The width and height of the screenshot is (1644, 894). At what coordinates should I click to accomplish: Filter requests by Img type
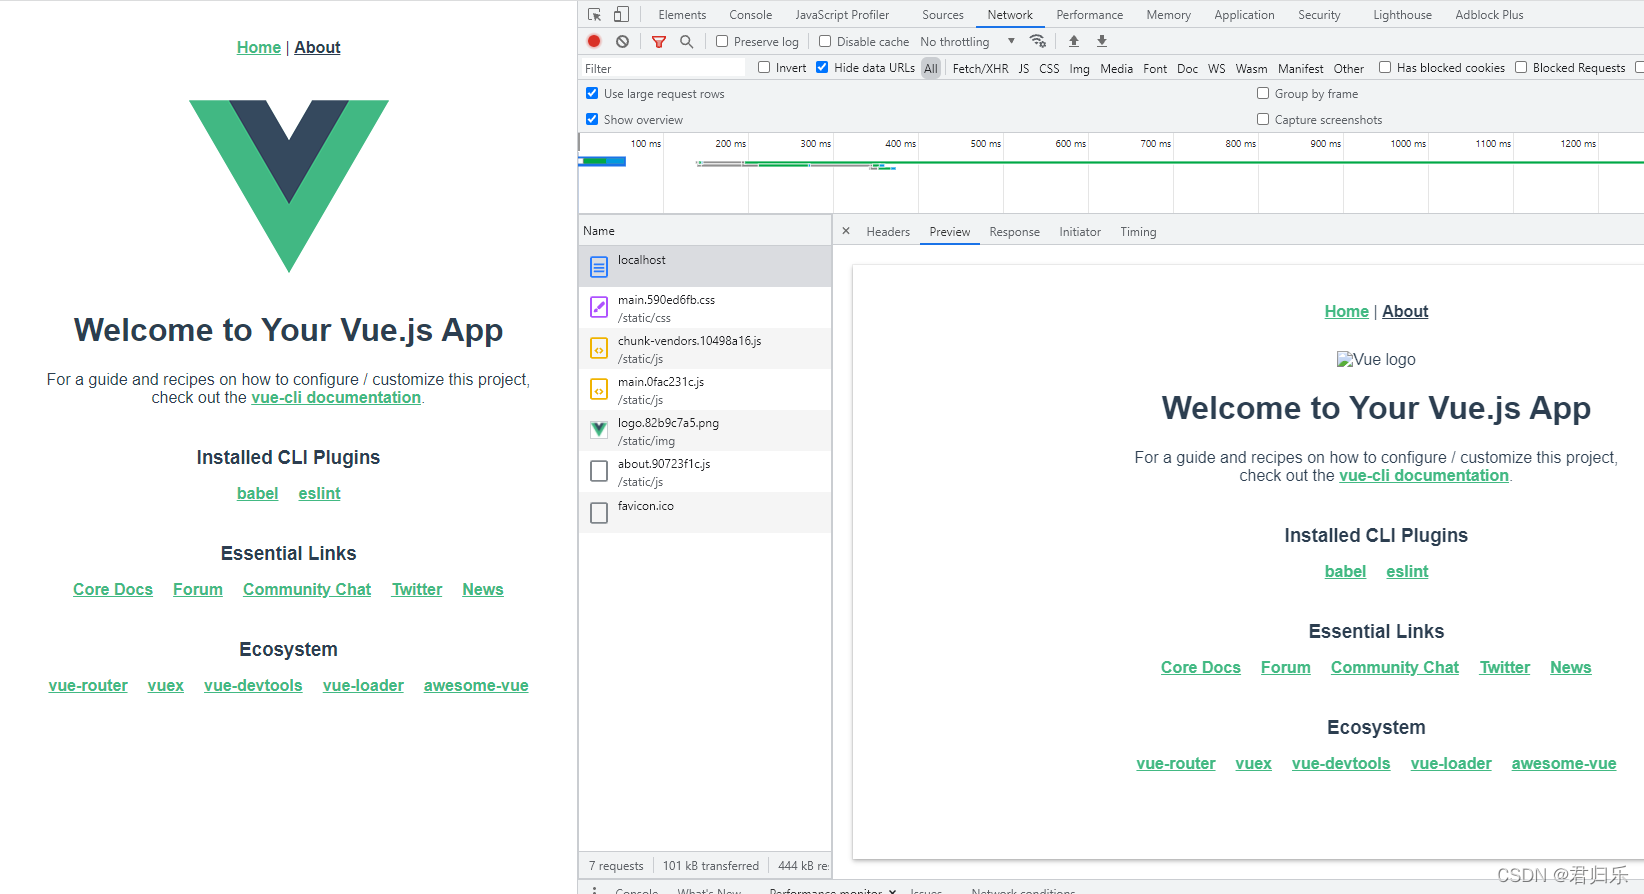1079,68
